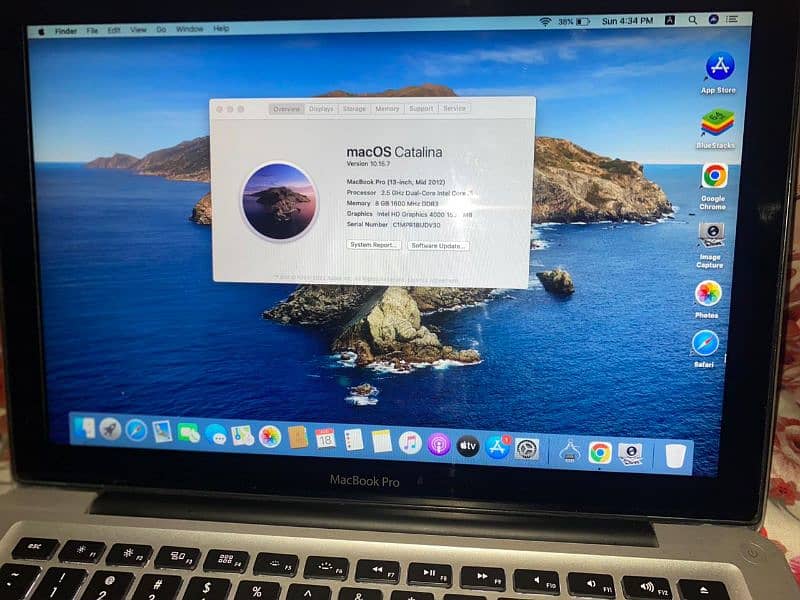Image resolution: width=800 pixels, height=600 pixels.
Task: Switch to the Displays tab
Action: (x=321, y=108)
